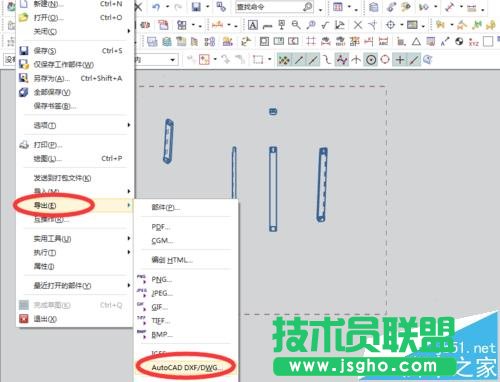
Task: Click the checkmark surface finish symbol icon
Action: point(325,25)
